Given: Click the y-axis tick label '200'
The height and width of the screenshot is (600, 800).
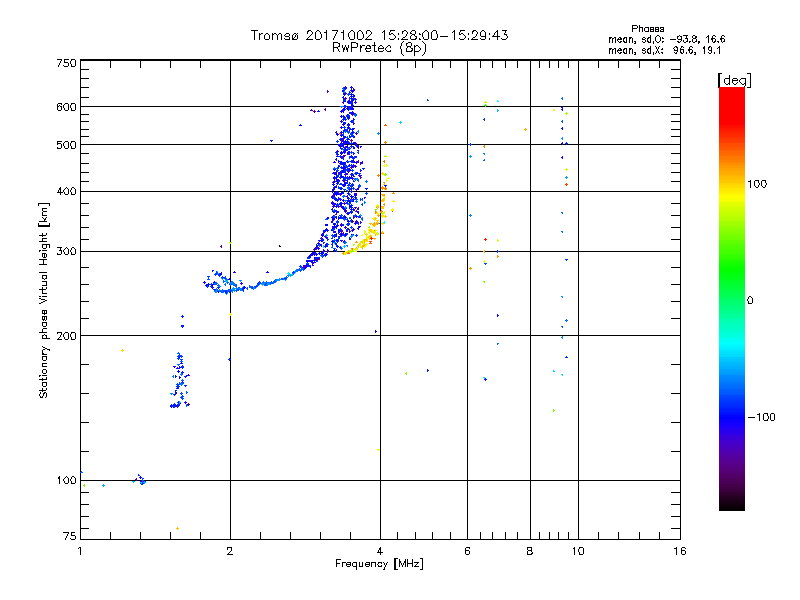Looking at the screenshot, I should tap(66, 336).
